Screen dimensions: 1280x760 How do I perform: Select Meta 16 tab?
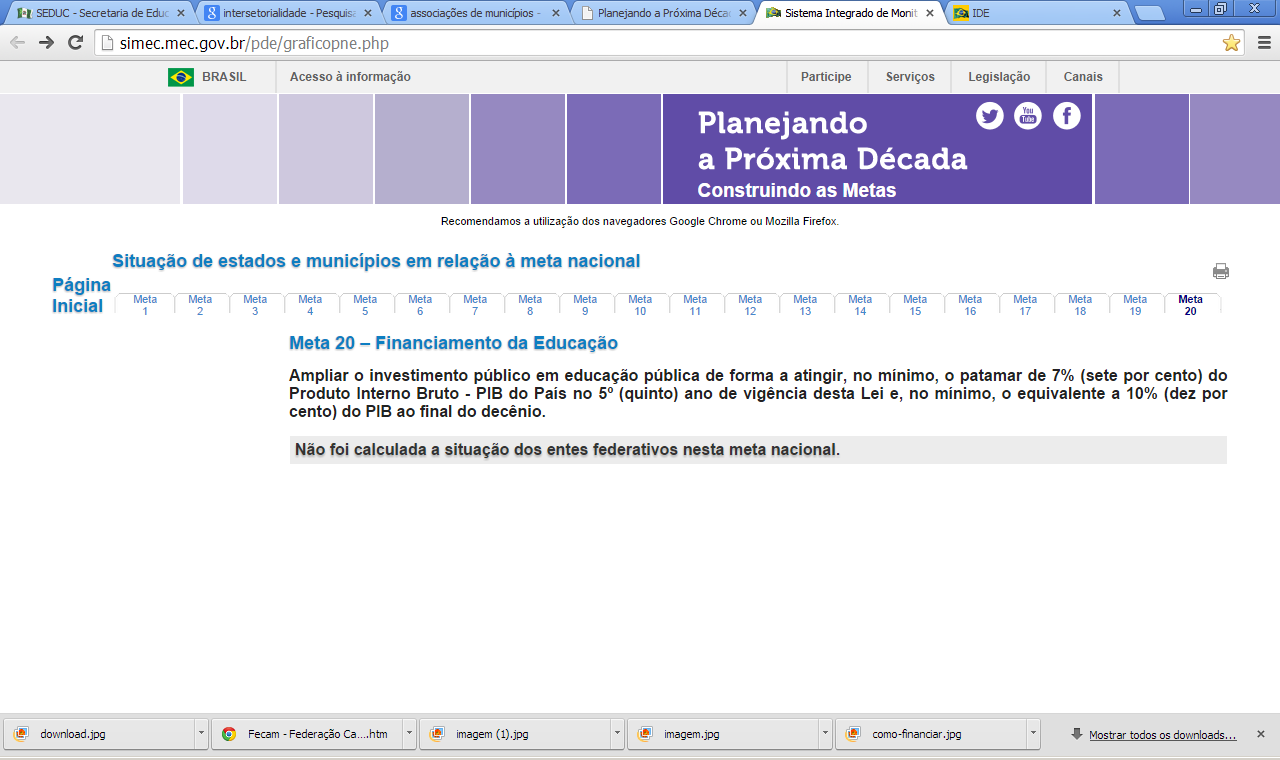click(x=970, y=305)
